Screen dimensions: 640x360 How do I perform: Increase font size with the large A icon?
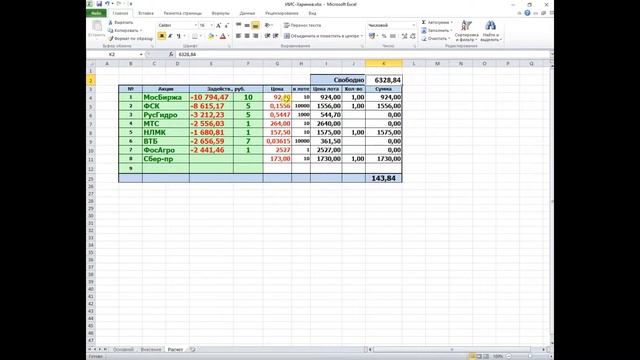pyautogui.click(x=218, y=25)
